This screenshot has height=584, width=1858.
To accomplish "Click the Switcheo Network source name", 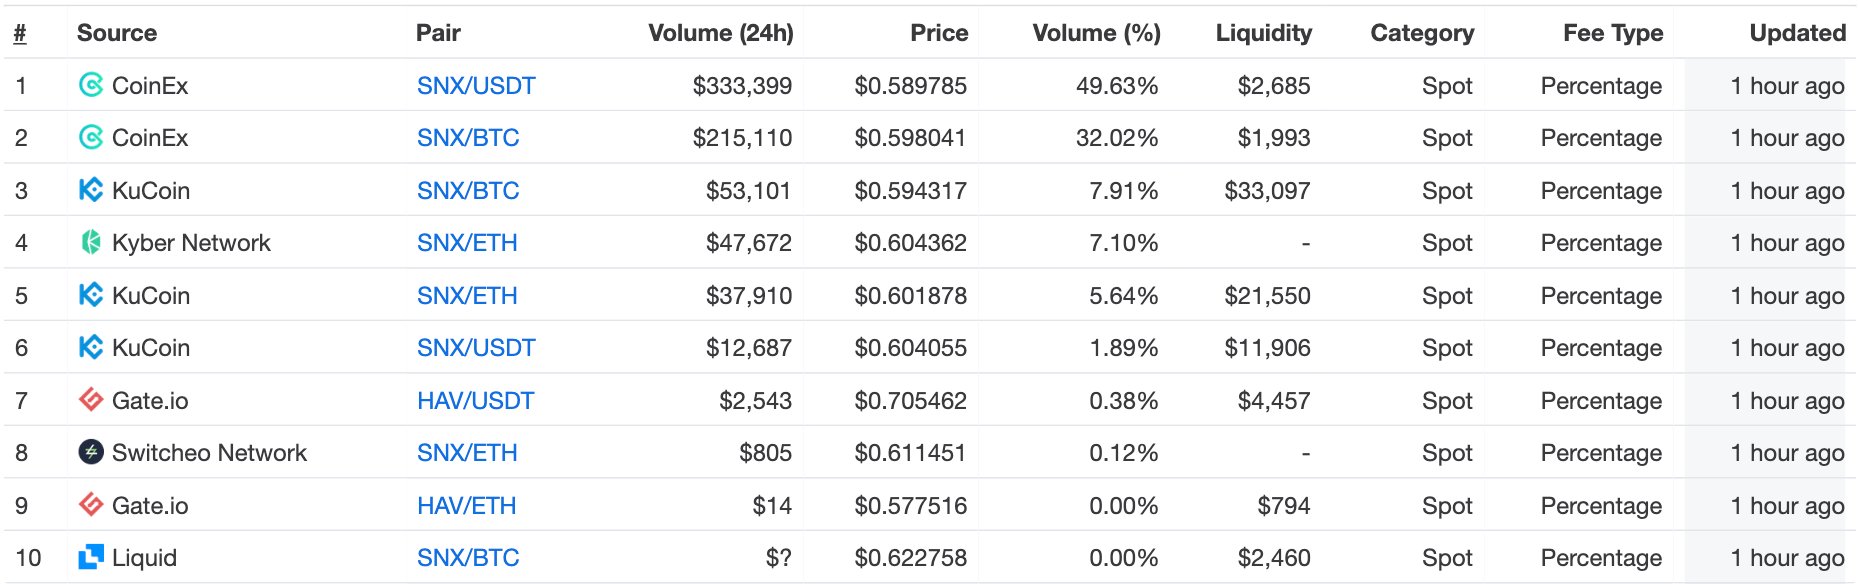I will coord(209,453).
